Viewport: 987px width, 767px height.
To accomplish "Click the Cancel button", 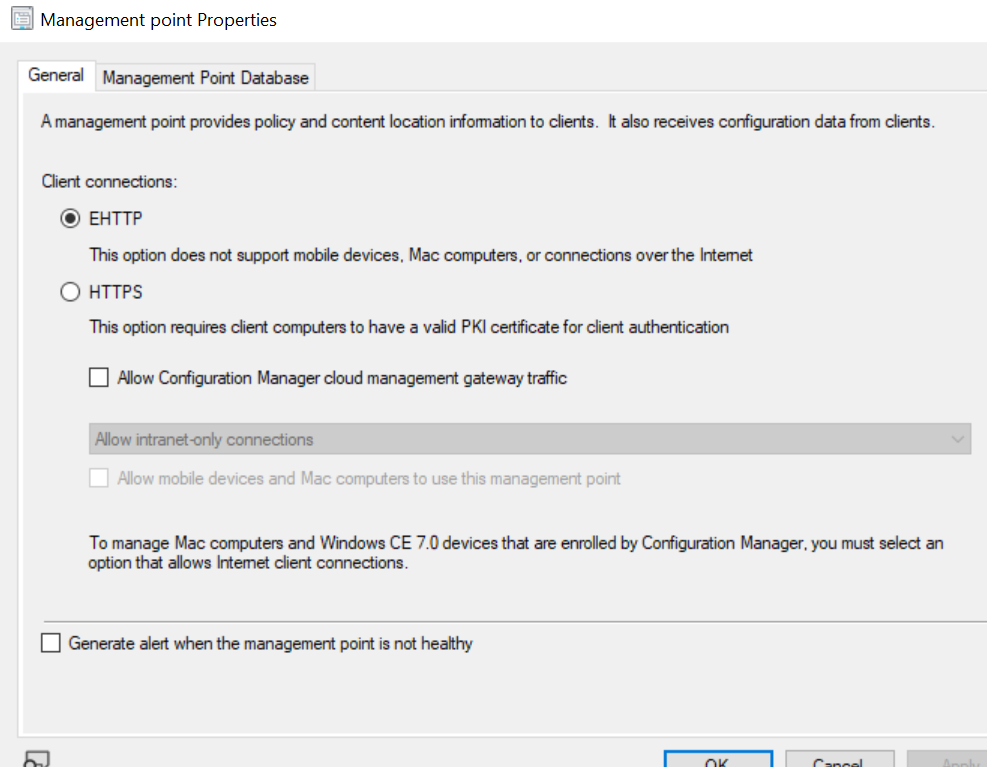I will [839, 760].
